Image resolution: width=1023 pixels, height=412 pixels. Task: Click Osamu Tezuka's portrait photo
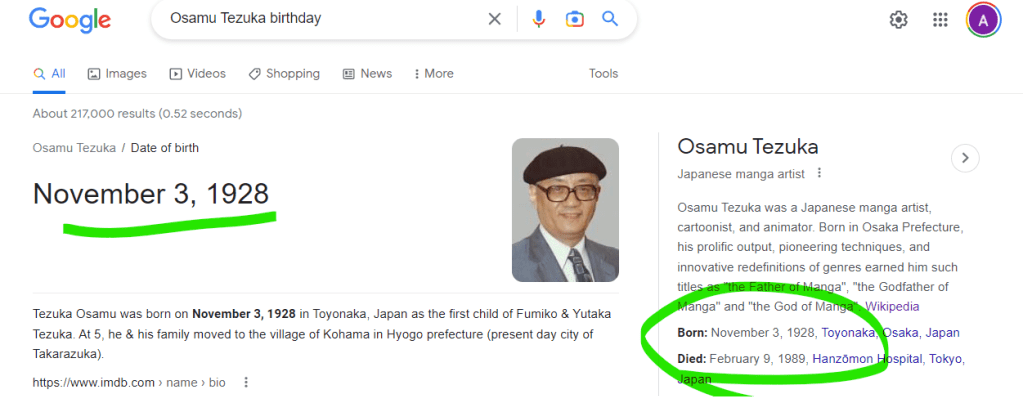pyautogui.click(x=565, y=210)
